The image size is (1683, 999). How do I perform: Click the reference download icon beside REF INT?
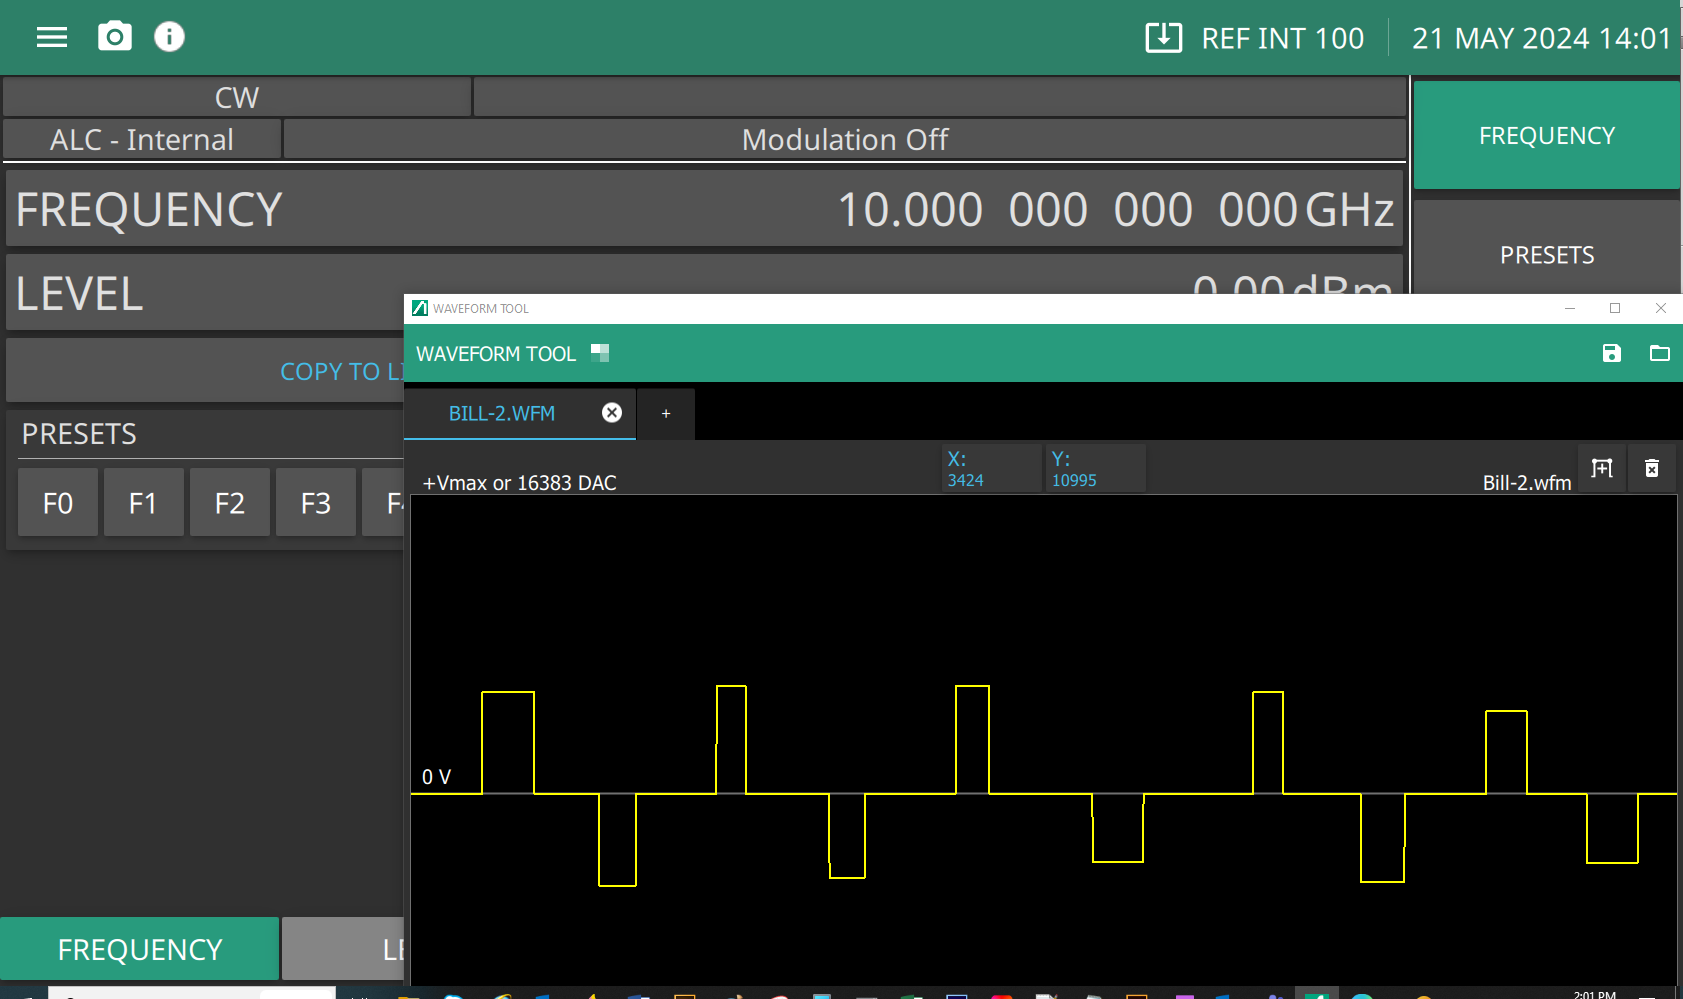pyautogui.click(x=1163, y=38)
